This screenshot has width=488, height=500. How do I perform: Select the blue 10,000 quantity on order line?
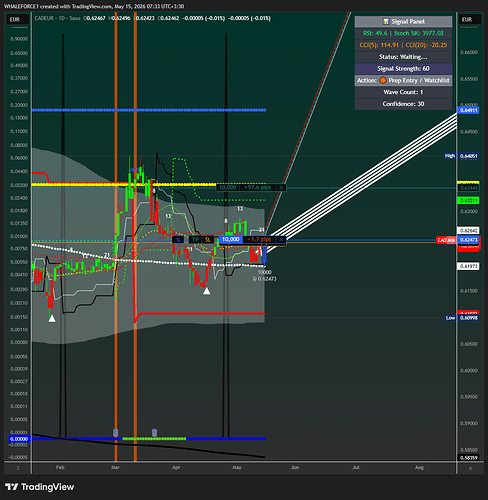[x=230, y=239]
